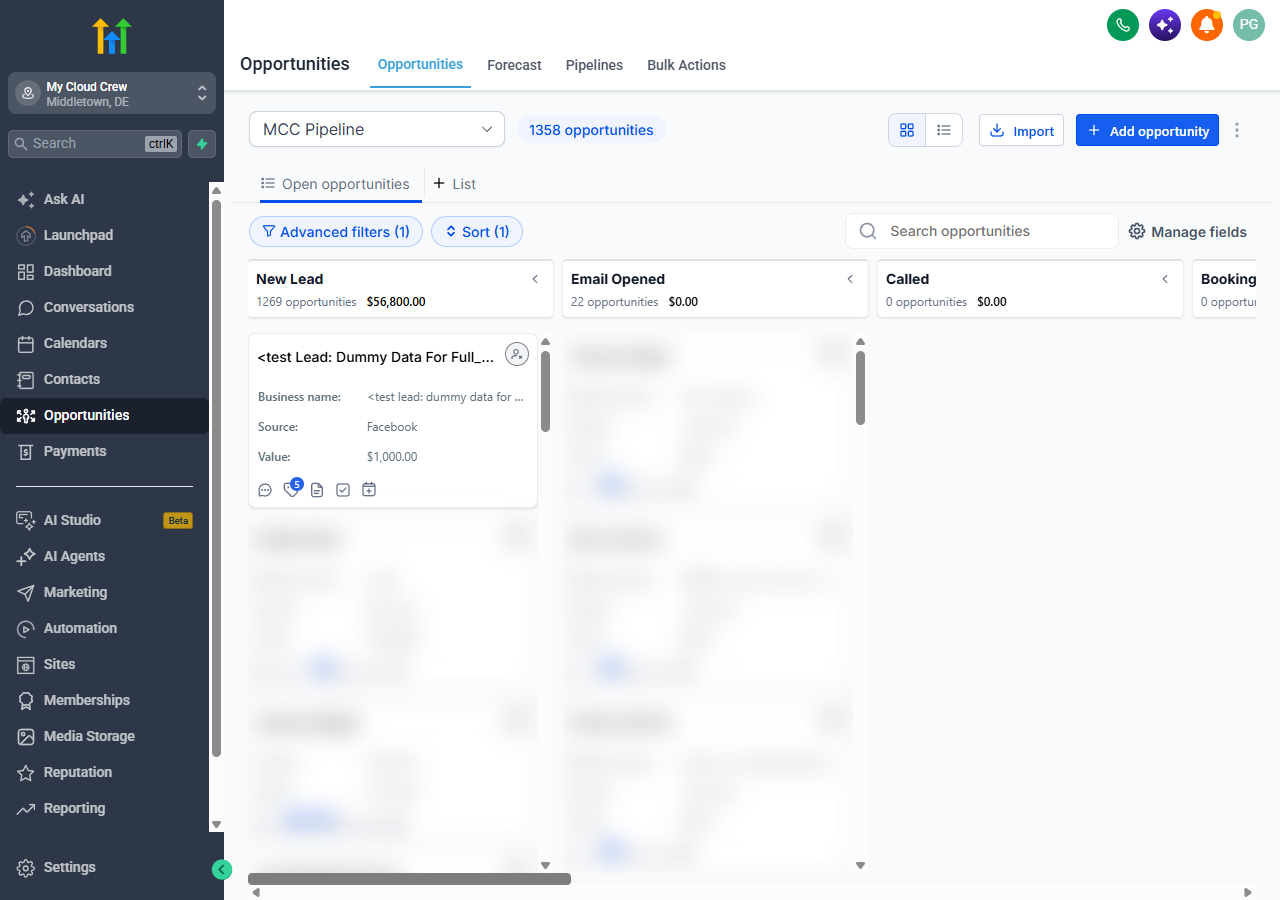Screen dimensions: 1280x900
Task: Click the Facebook source value on the card
Action: [392, 427]
